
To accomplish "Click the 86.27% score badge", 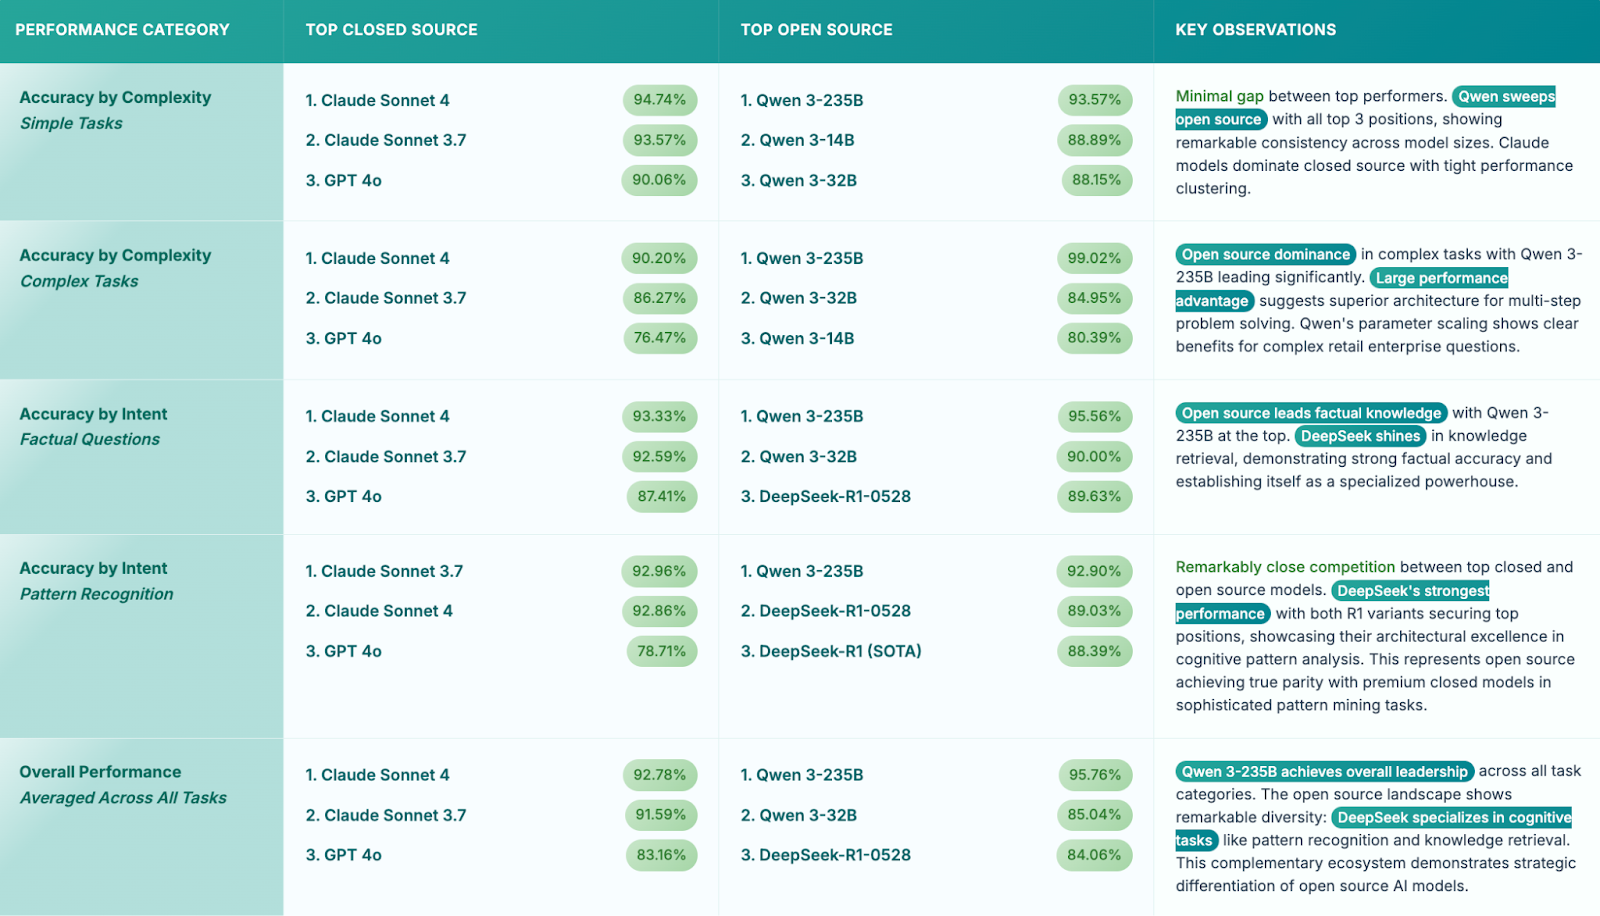I will 660,298.
